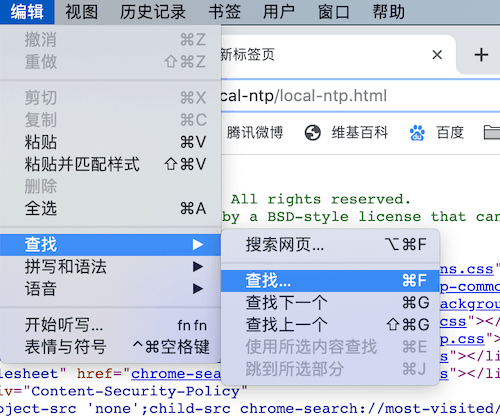Click the ns.css link in source
This screenshot has height=420, width=500.
[467, 269]
